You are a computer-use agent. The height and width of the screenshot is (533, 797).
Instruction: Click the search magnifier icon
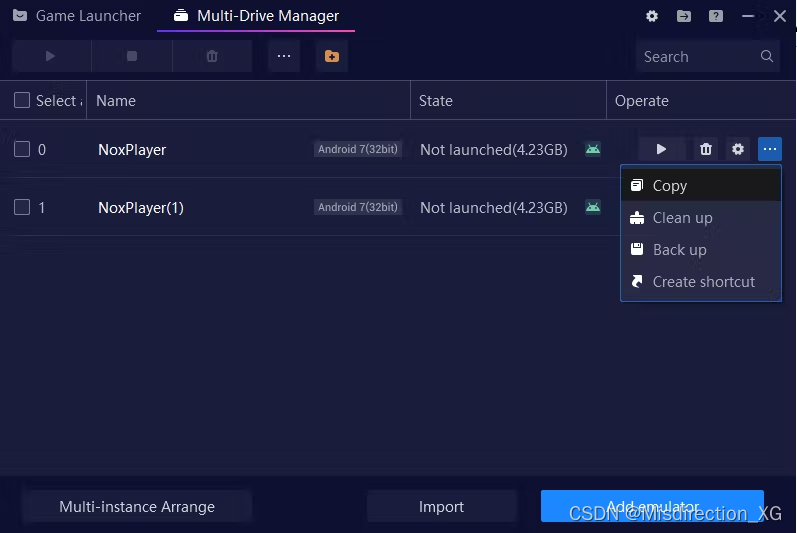(767, 56)
